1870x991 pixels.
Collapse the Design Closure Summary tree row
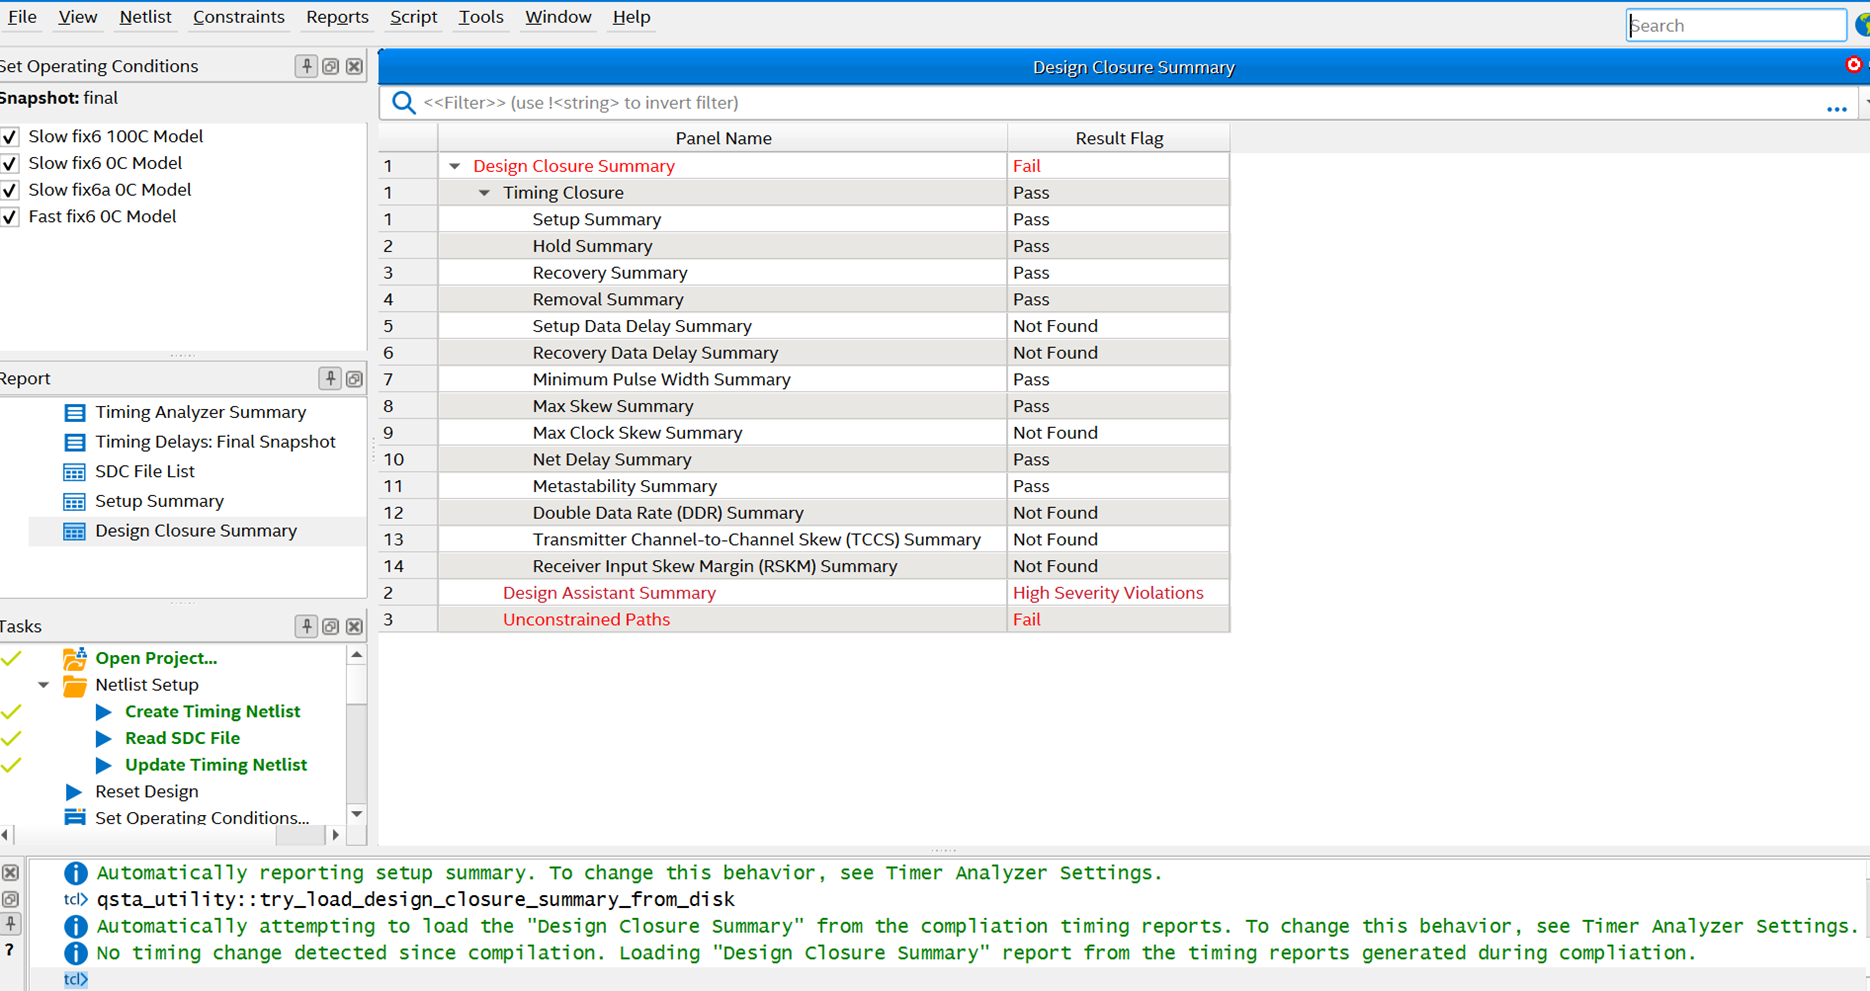(455, 166)
